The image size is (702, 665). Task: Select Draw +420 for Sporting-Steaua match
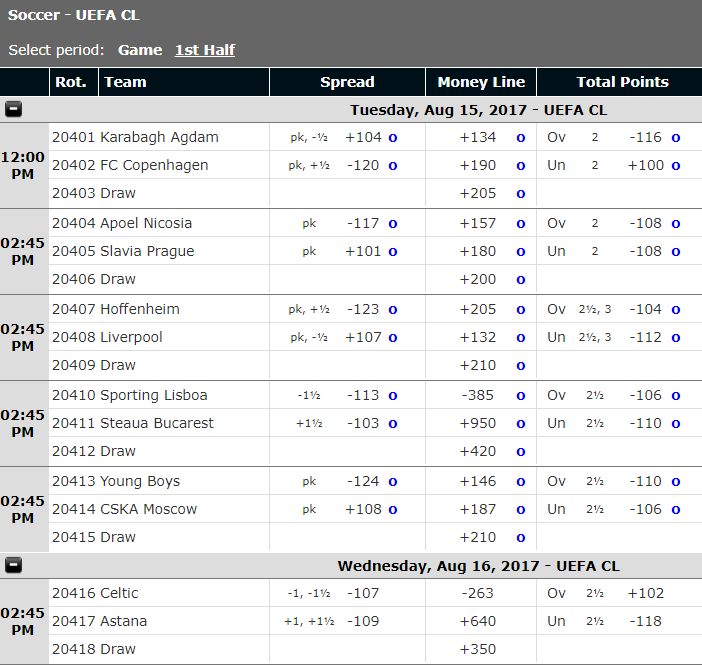pos(520,452)
